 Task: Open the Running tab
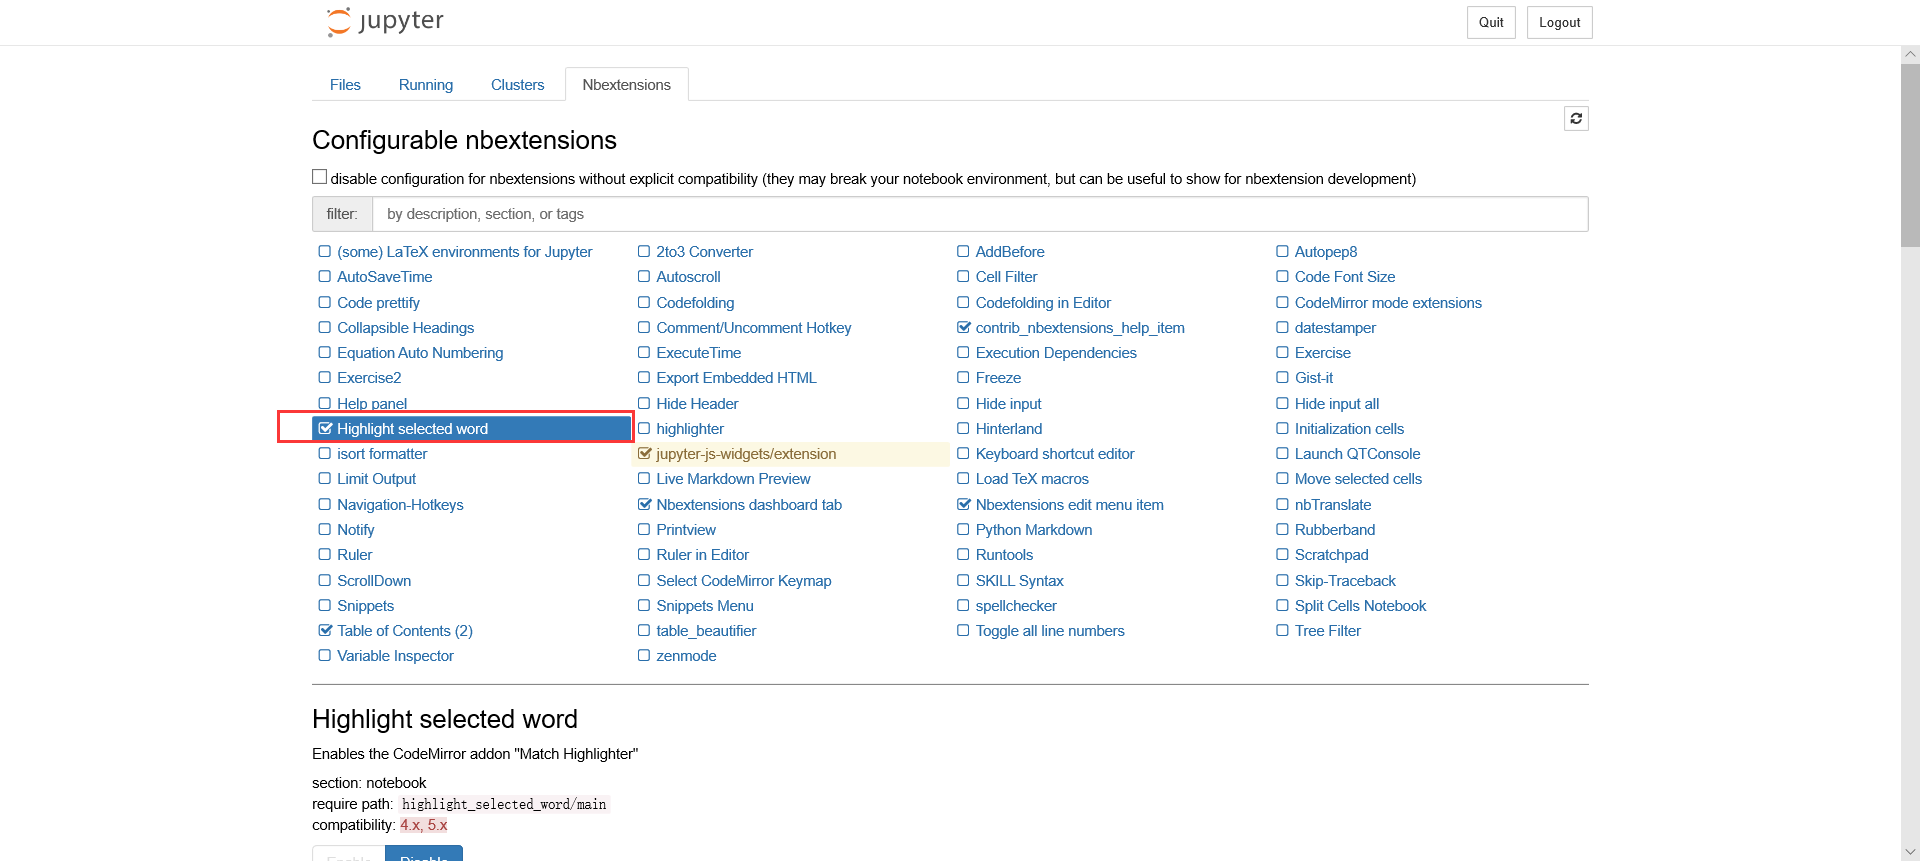(426, 85)
